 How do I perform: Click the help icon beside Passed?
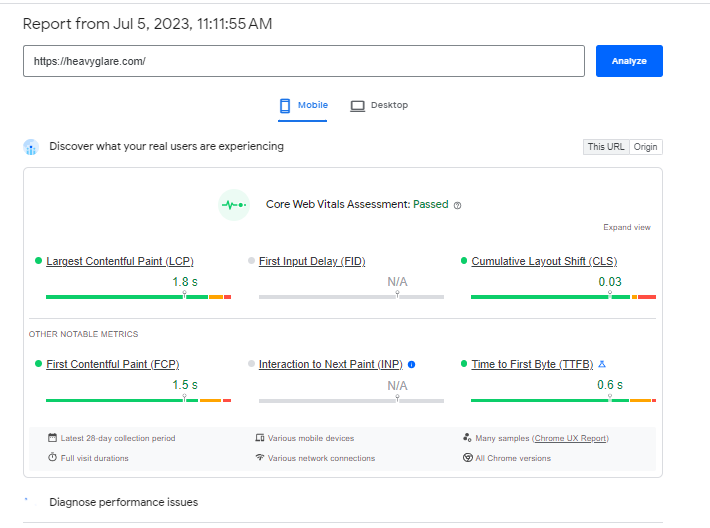pyautogui.click(x=457, y=205)
